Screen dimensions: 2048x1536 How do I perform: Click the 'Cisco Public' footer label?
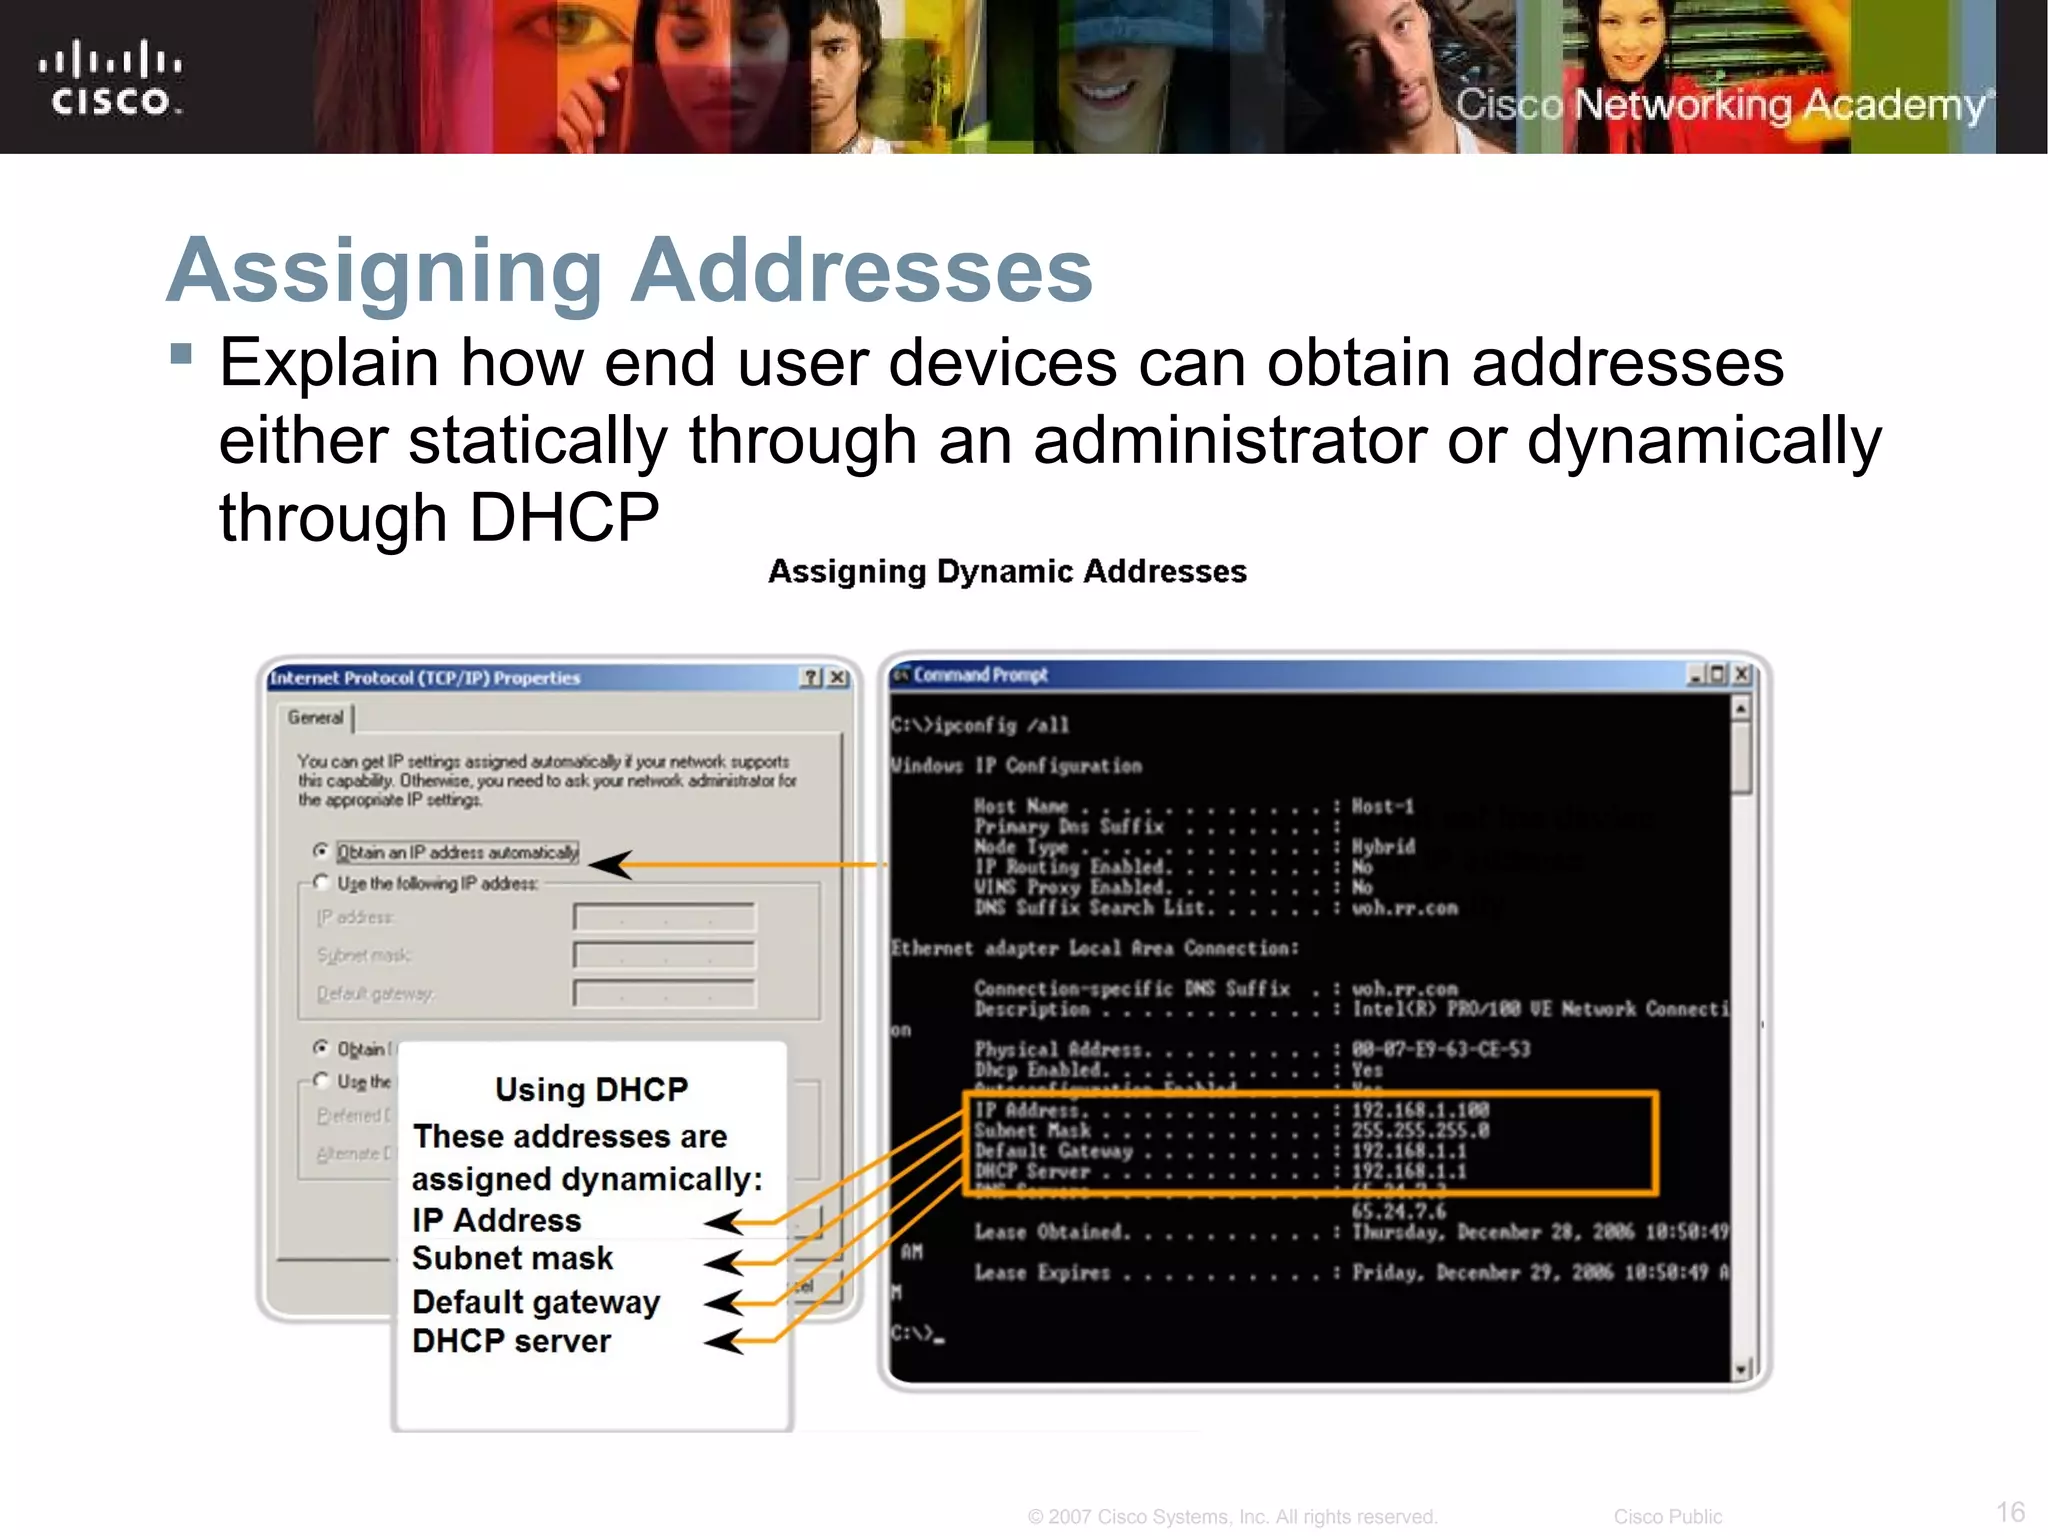coord(1667,1516)
